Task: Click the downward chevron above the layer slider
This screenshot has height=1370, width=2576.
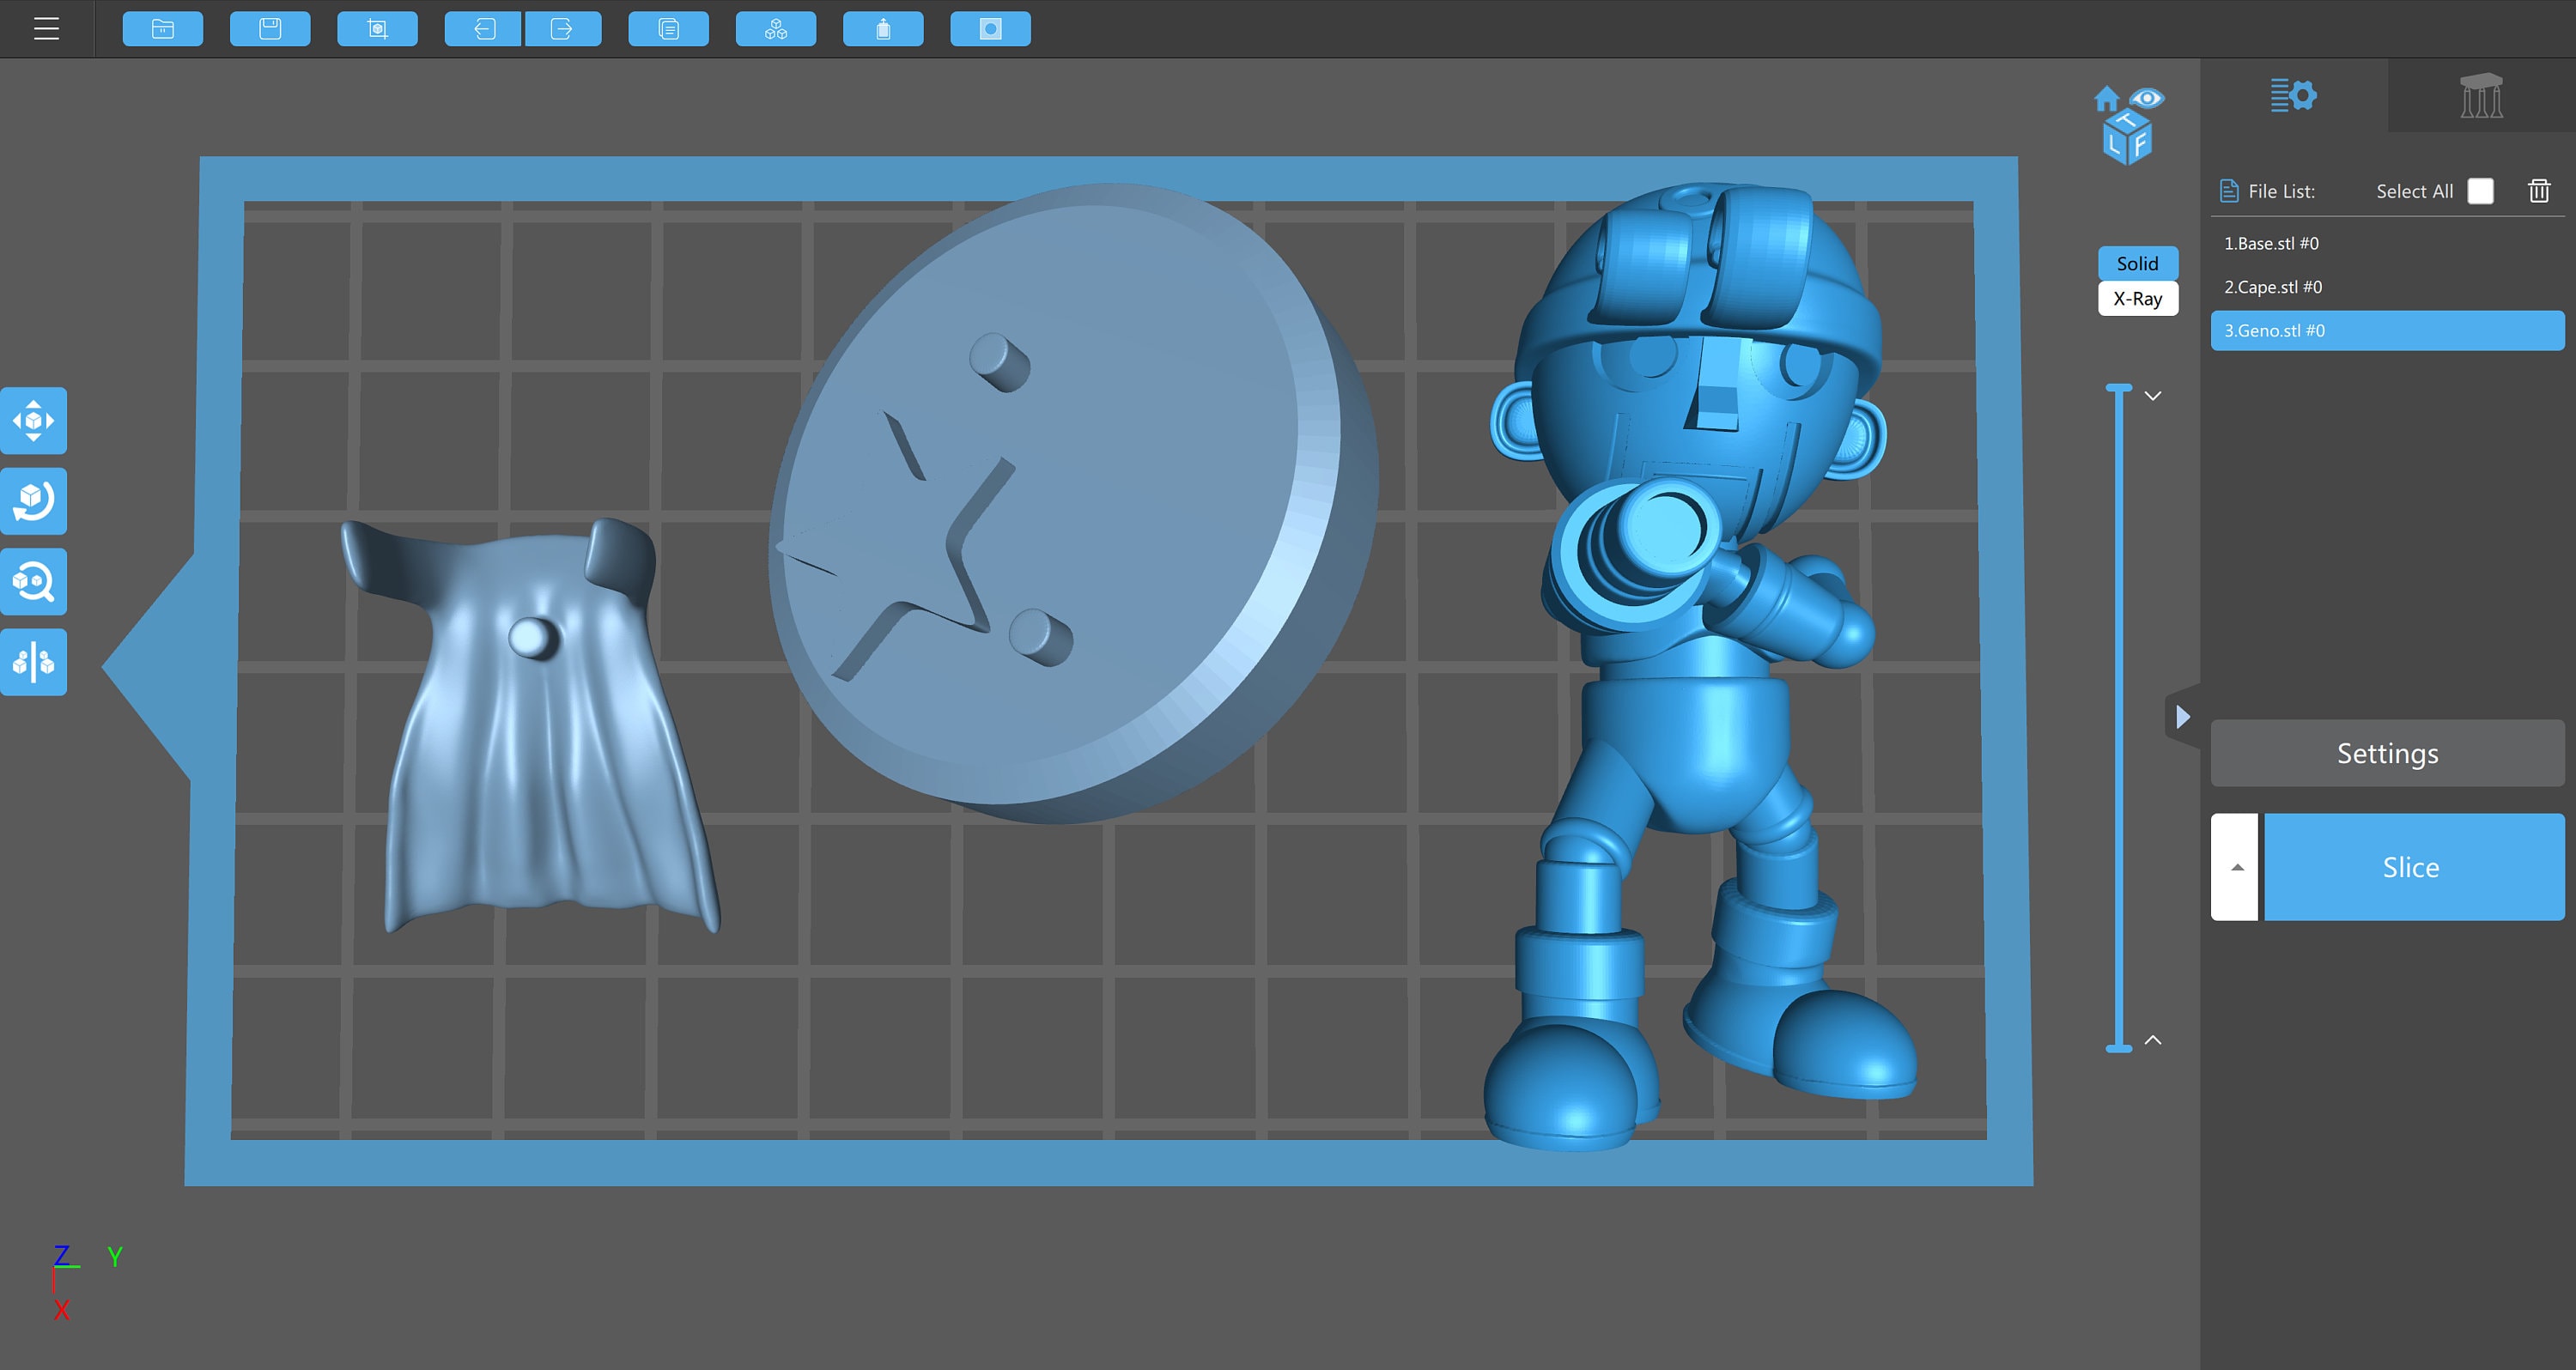Action: coord(2153,395)
